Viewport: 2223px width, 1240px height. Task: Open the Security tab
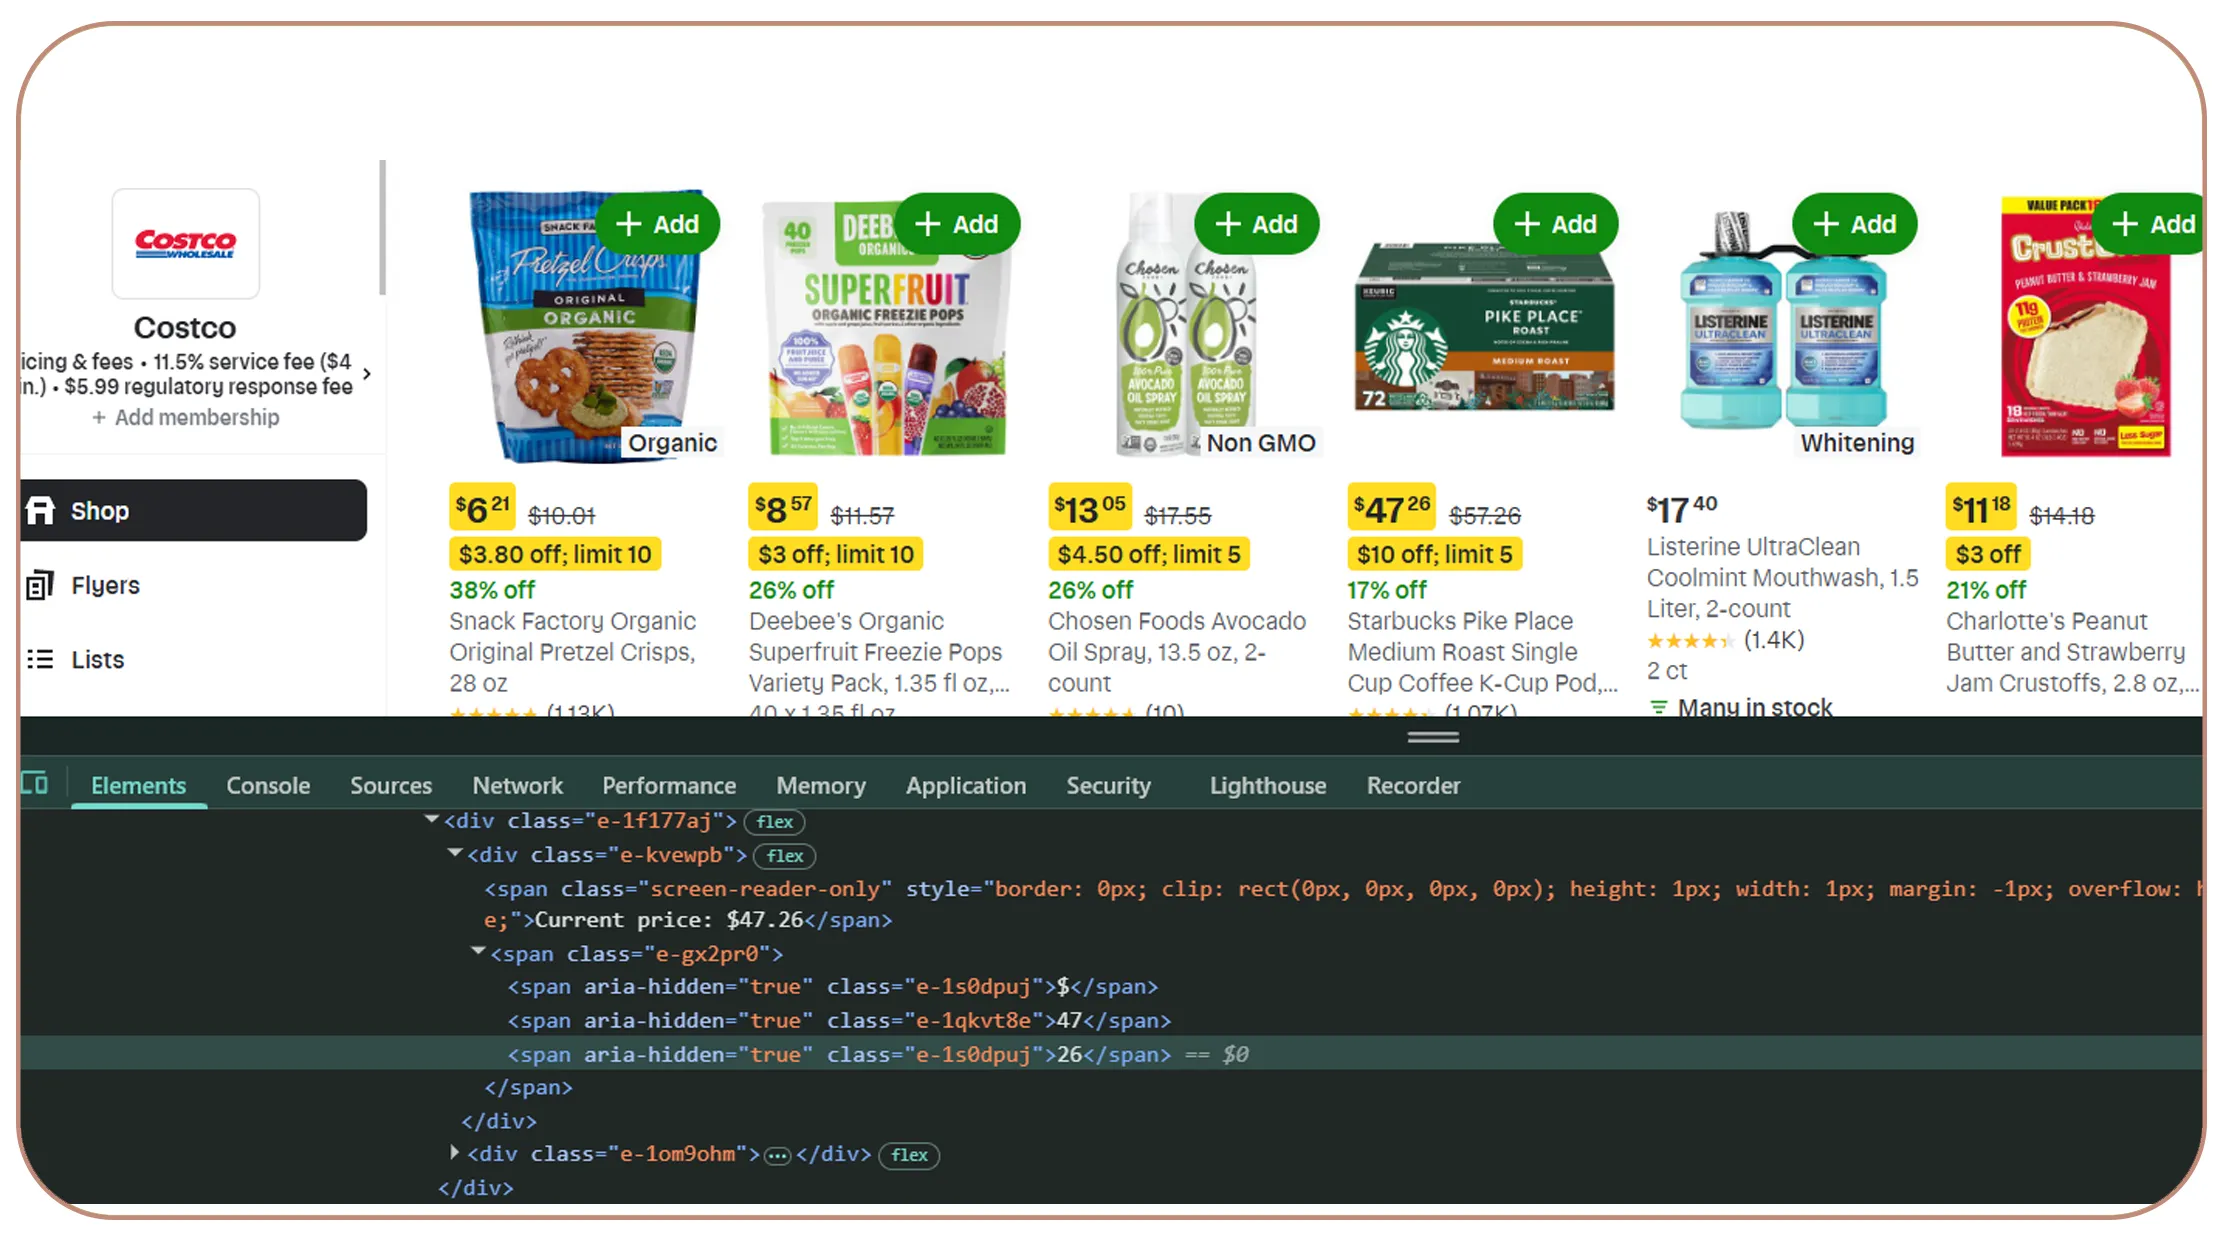[1108, 786]
